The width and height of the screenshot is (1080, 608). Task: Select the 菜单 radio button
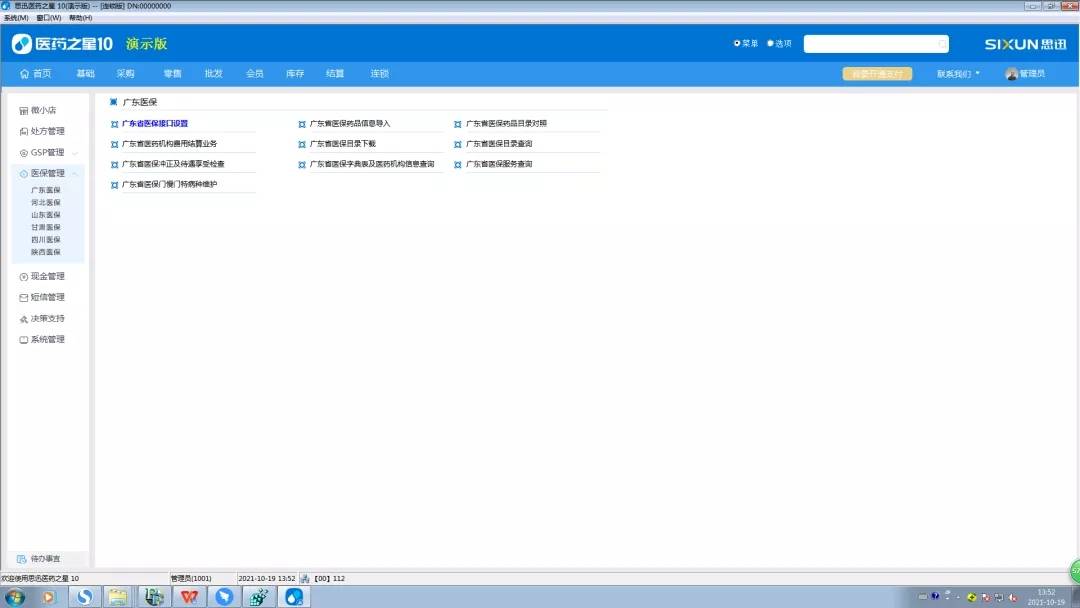pos(737,43)
